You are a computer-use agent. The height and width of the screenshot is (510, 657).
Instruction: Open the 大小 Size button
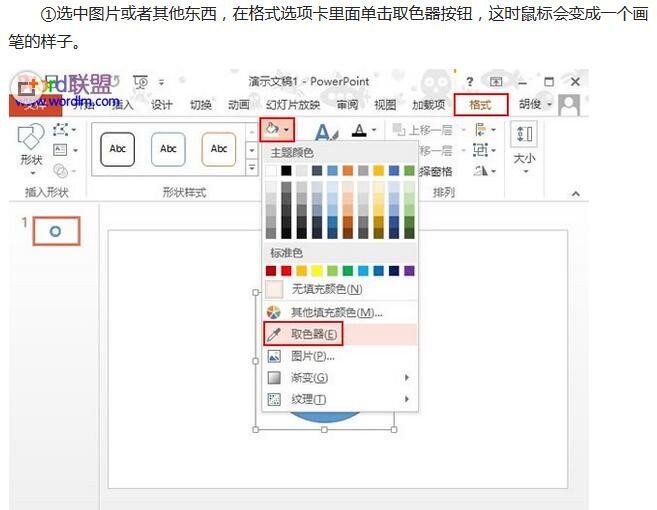(524, 148)
